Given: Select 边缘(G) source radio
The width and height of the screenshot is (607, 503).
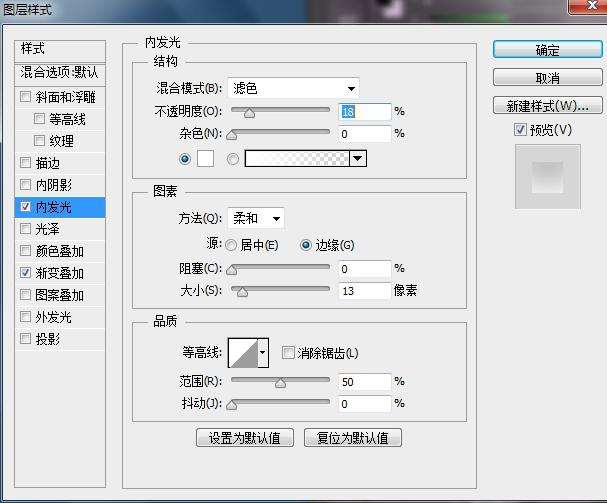Looking at the screenshot, I should click(306, 245).
